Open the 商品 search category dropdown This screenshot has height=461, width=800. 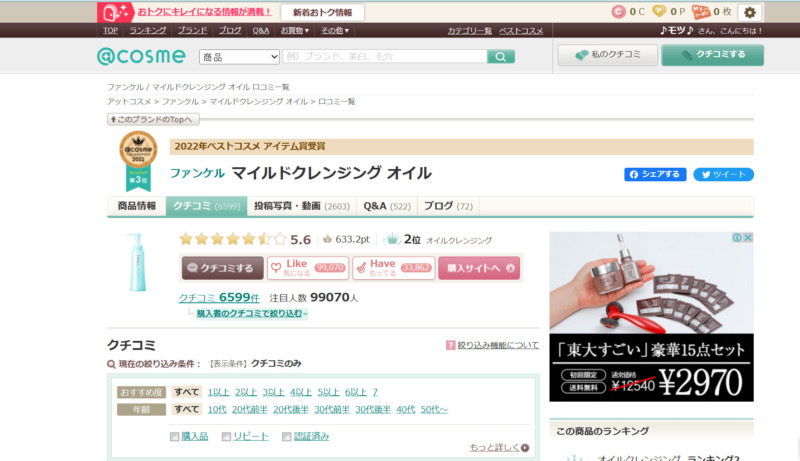point(239,57)
